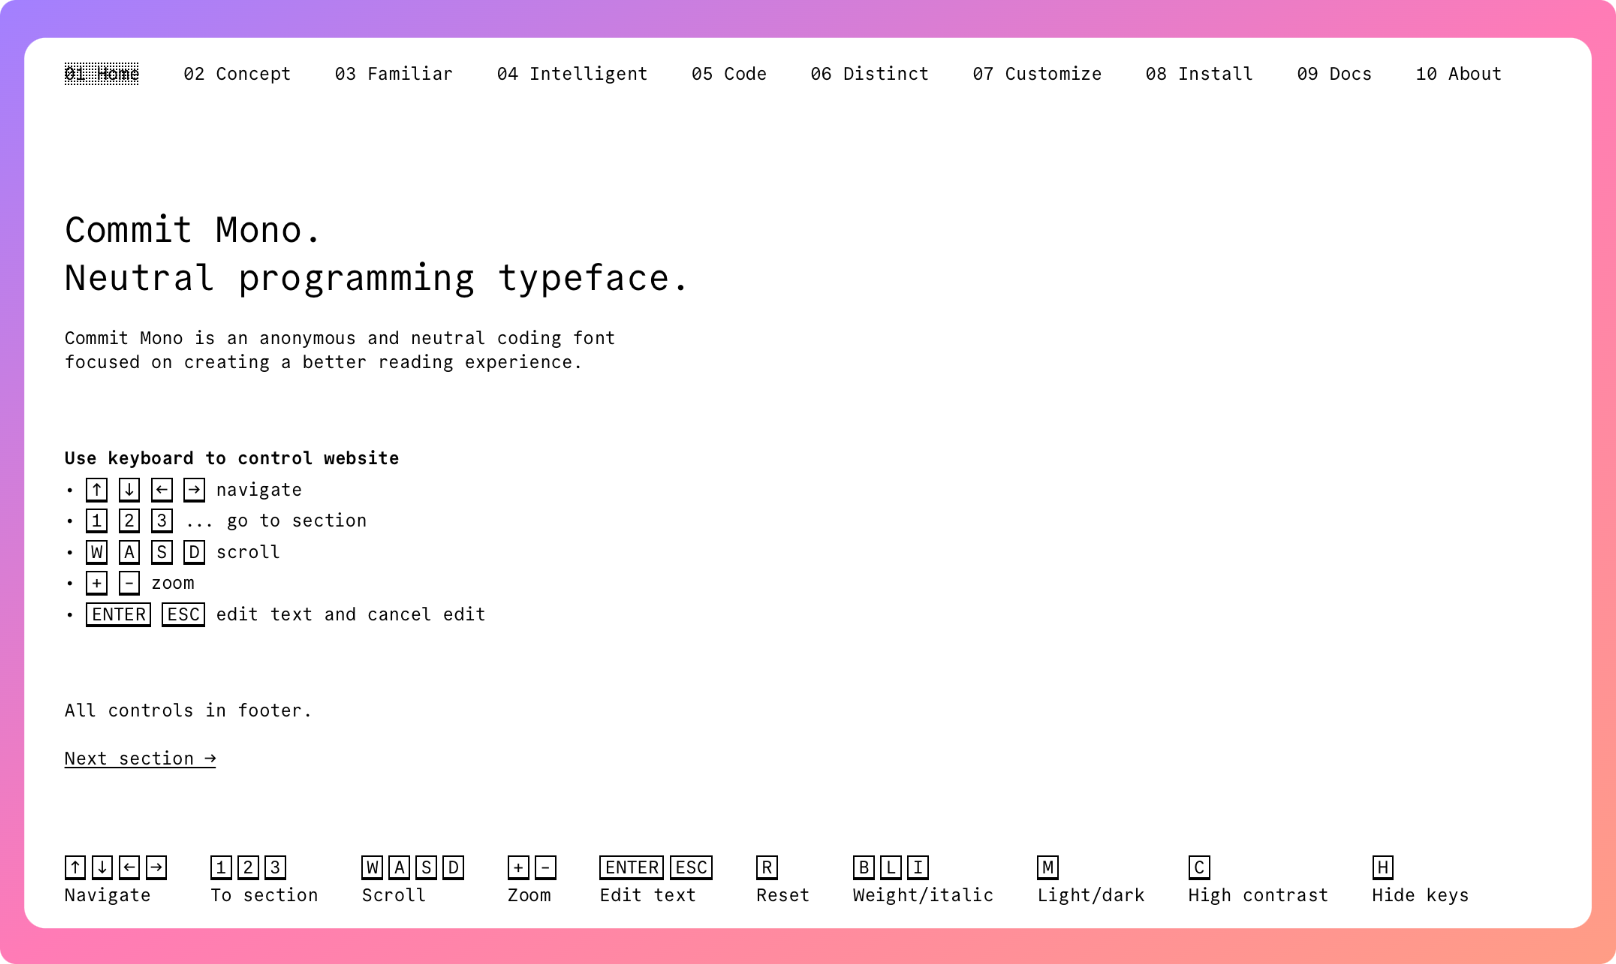Open the 08 Install section
The image size is (1616, 964).
1199,74
